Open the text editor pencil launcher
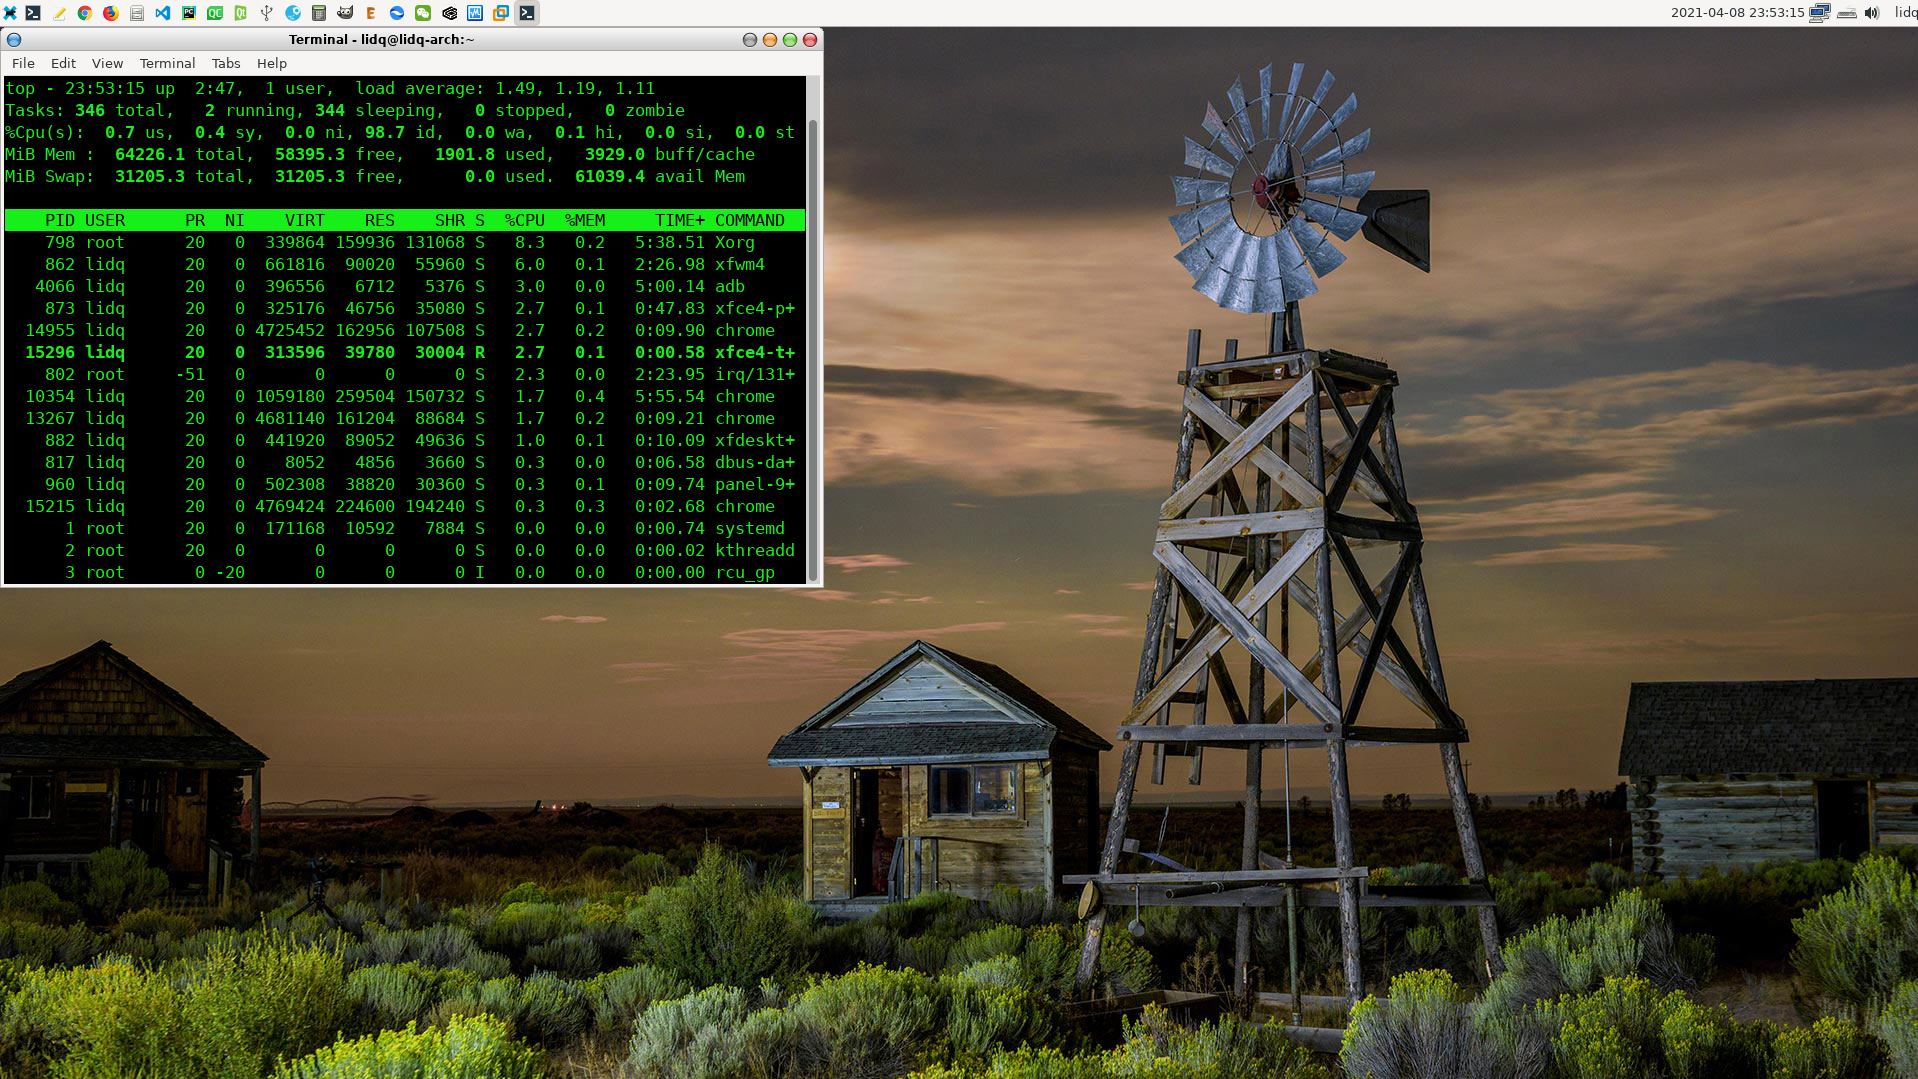This screenshot has height=1079, width=1918. pos(59,13)
